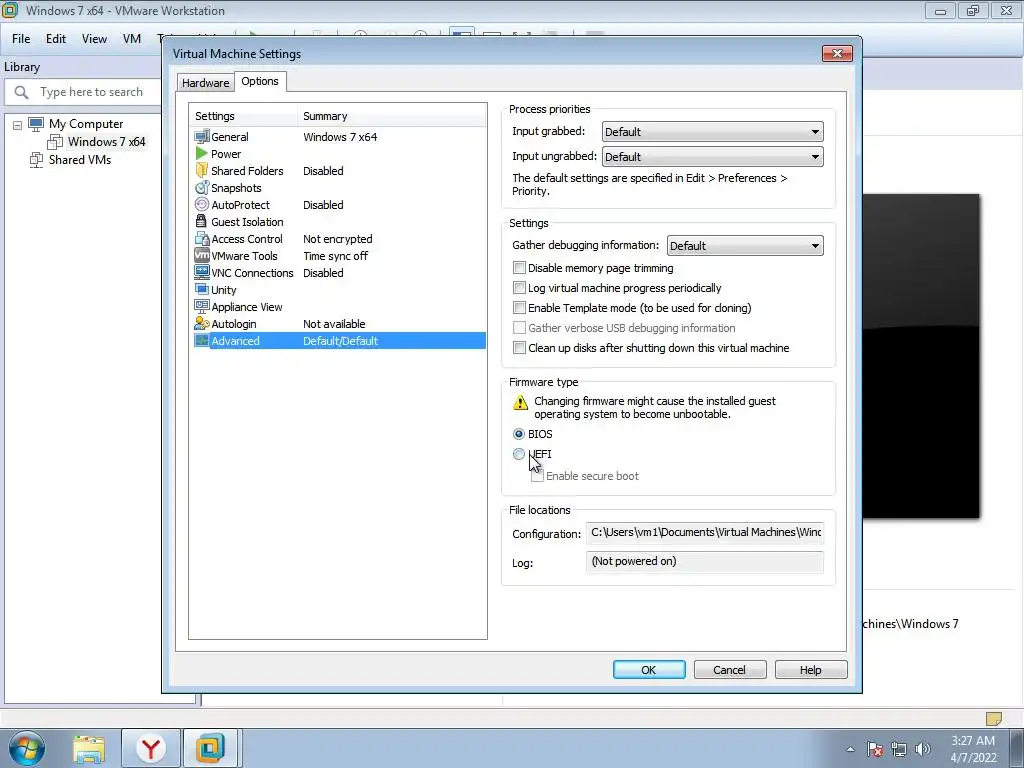The height and width of the screenshot is (768, 1024).
Task: Select the BIOS firmware radio button
Action: pyautogui.click(x=519, y=434)
